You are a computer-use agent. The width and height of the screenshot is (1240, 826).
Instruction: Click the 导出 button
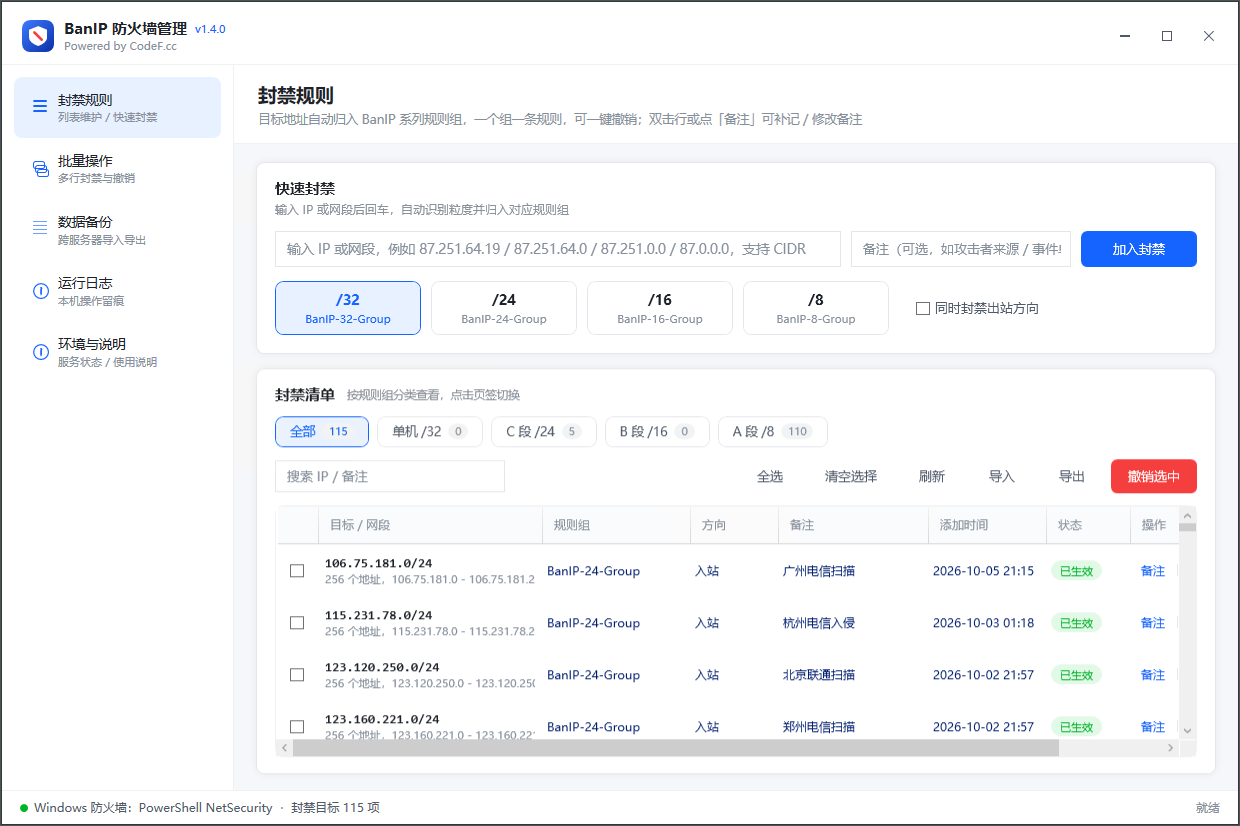coord(1072,476)
